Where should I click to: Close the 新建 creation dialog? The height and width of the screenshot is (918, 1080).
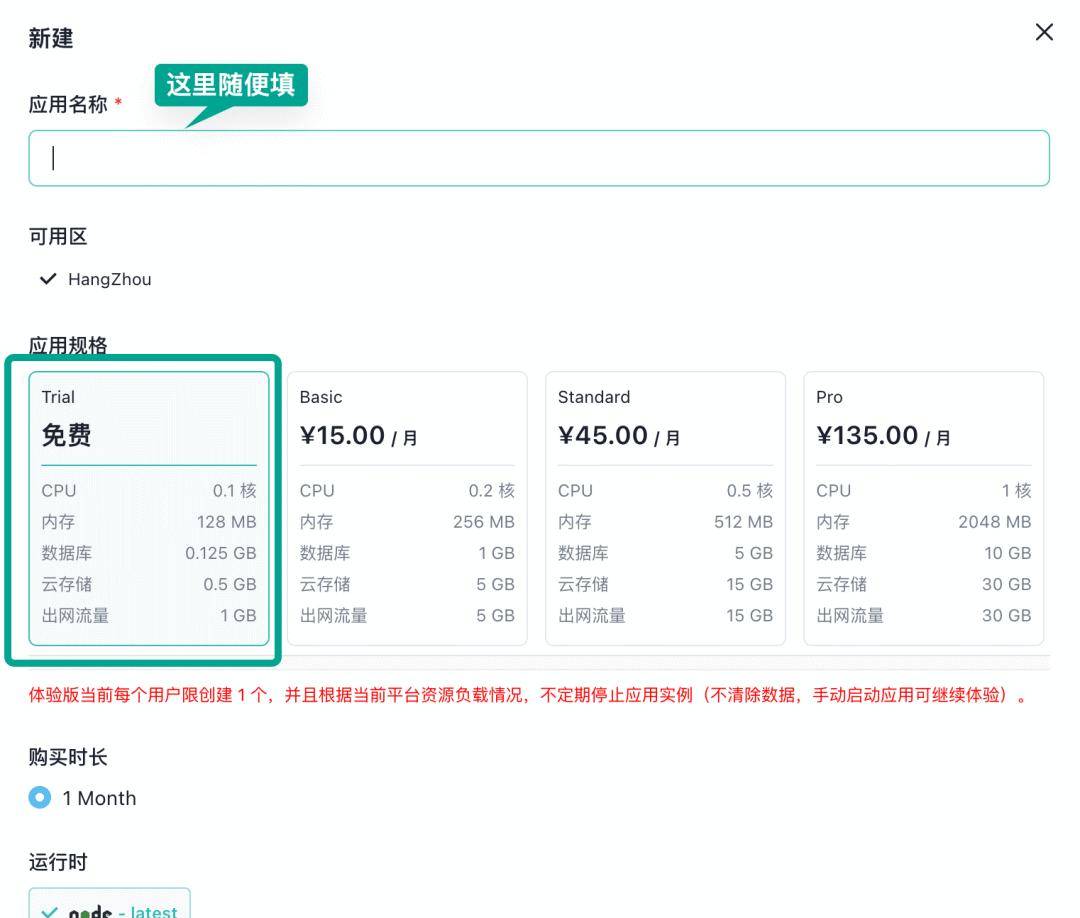coord(1043,32)
